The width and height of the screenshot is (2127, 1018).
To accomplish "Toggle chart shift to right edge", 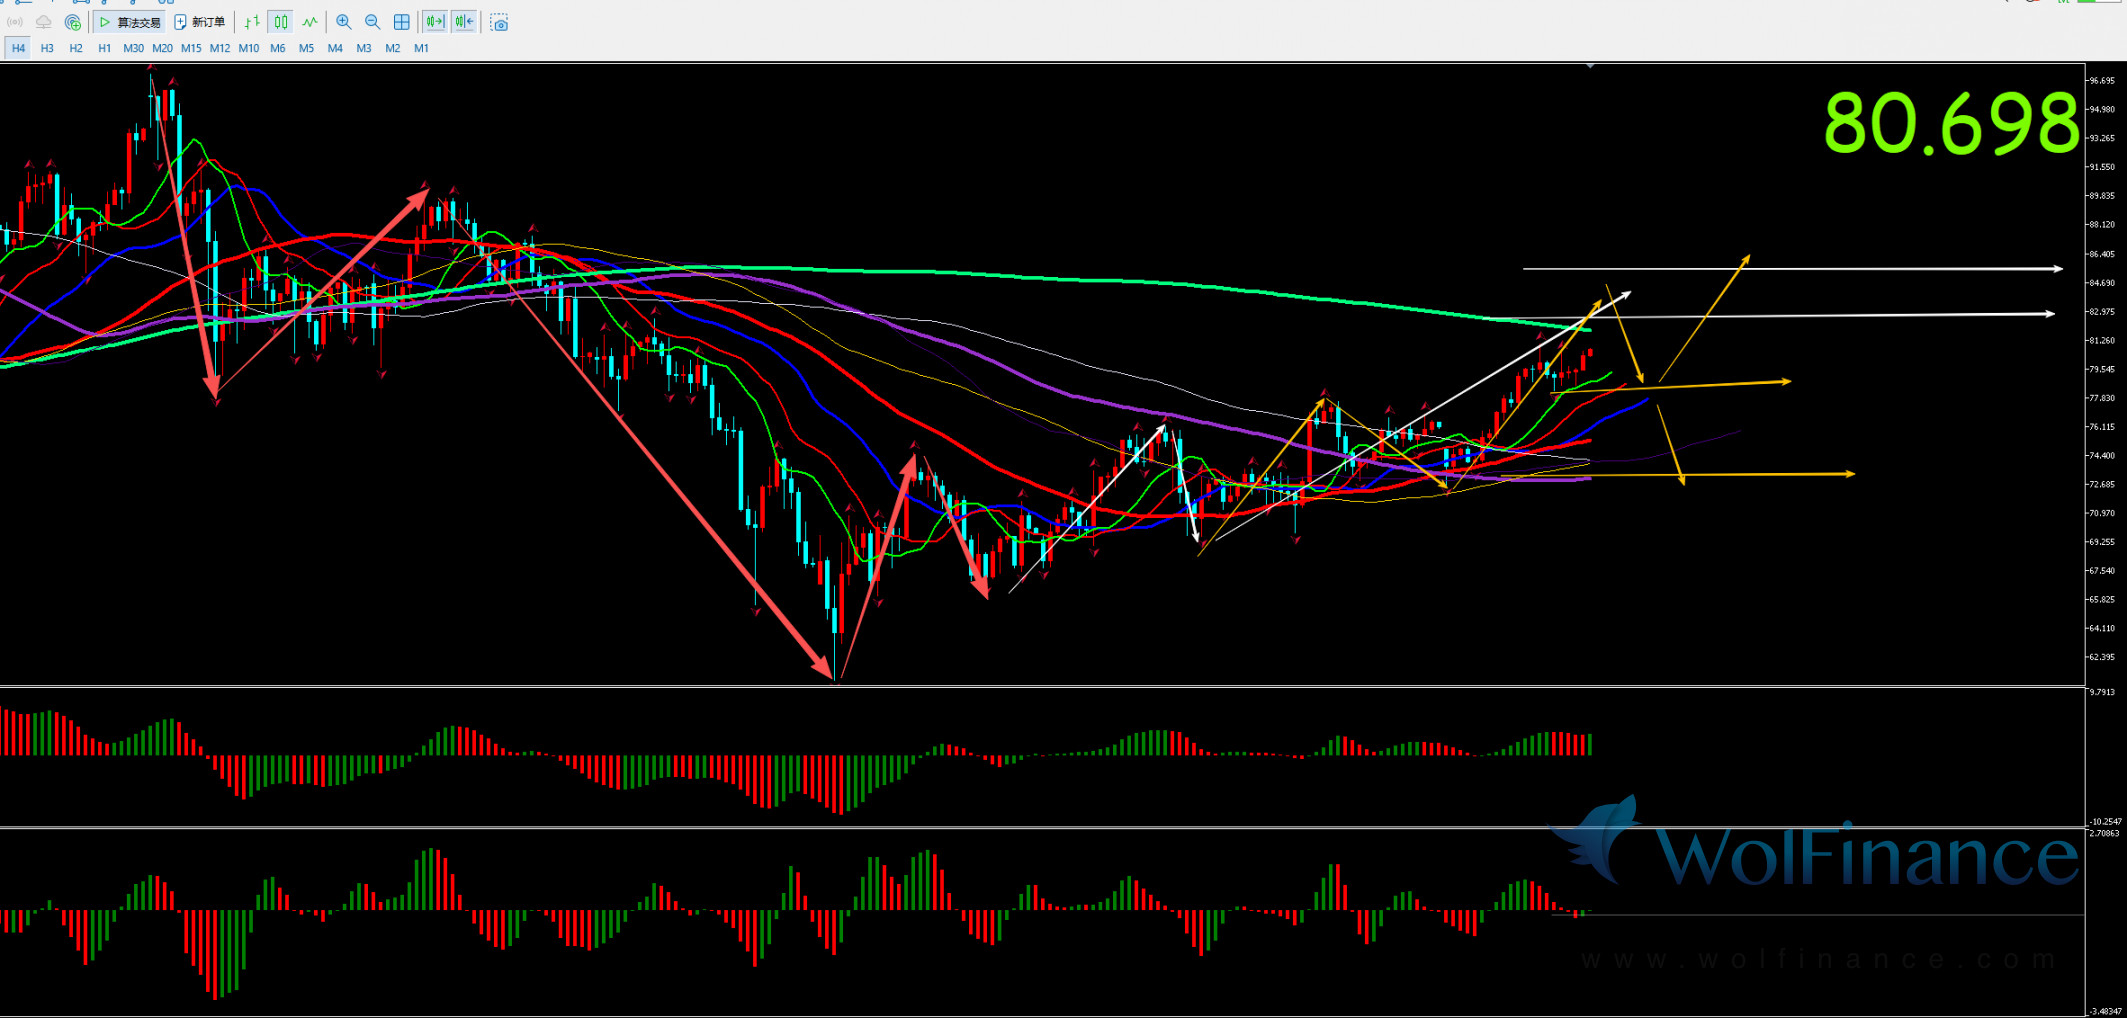I will [x=464, y=22].
